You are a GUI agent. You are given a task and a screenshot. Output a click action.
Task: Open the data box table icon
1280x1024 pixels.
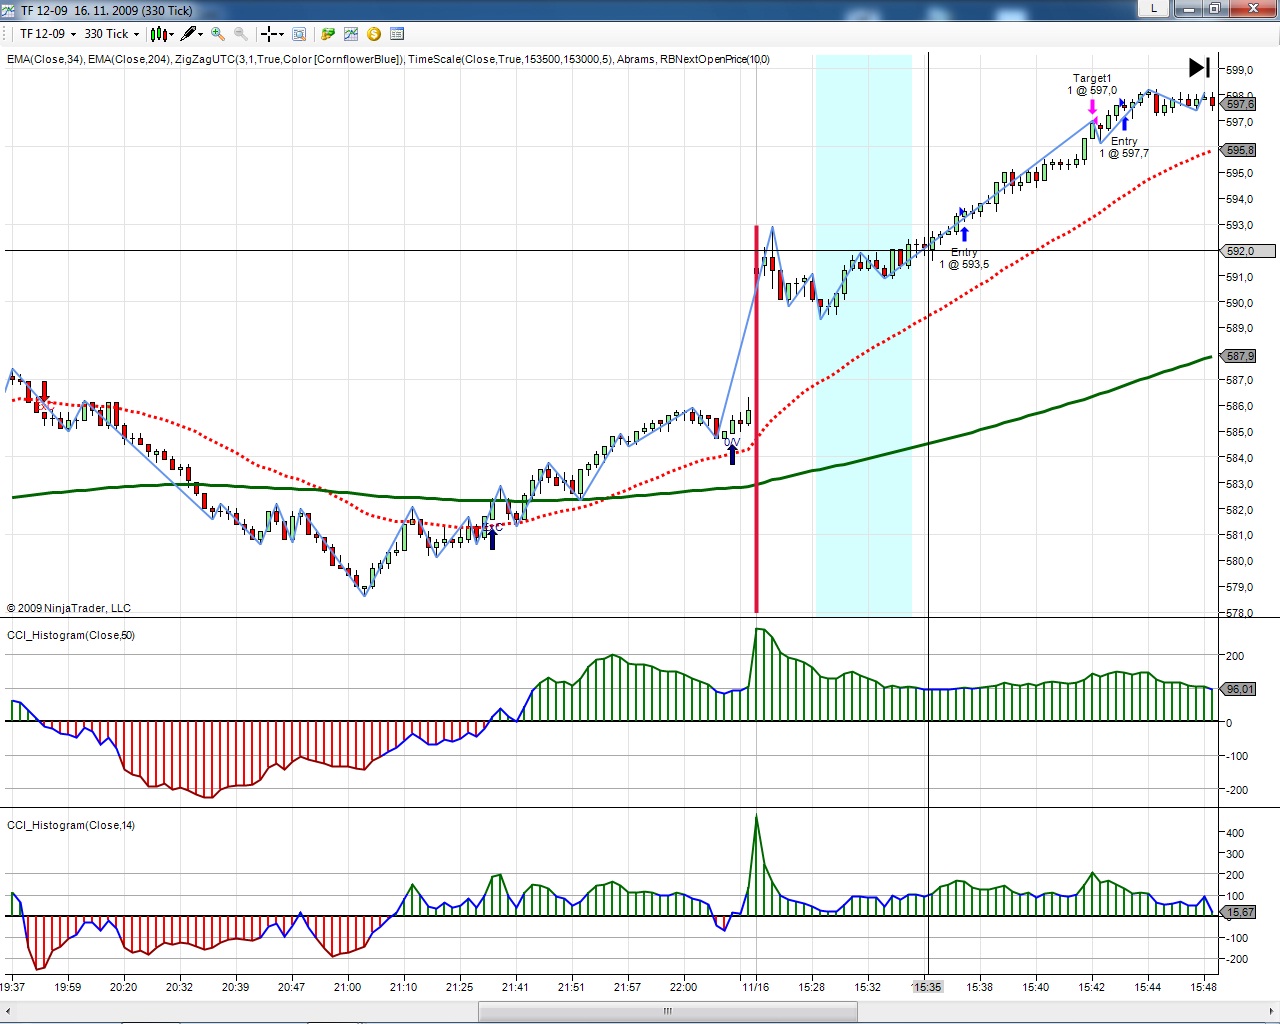(x=397, y=34)
